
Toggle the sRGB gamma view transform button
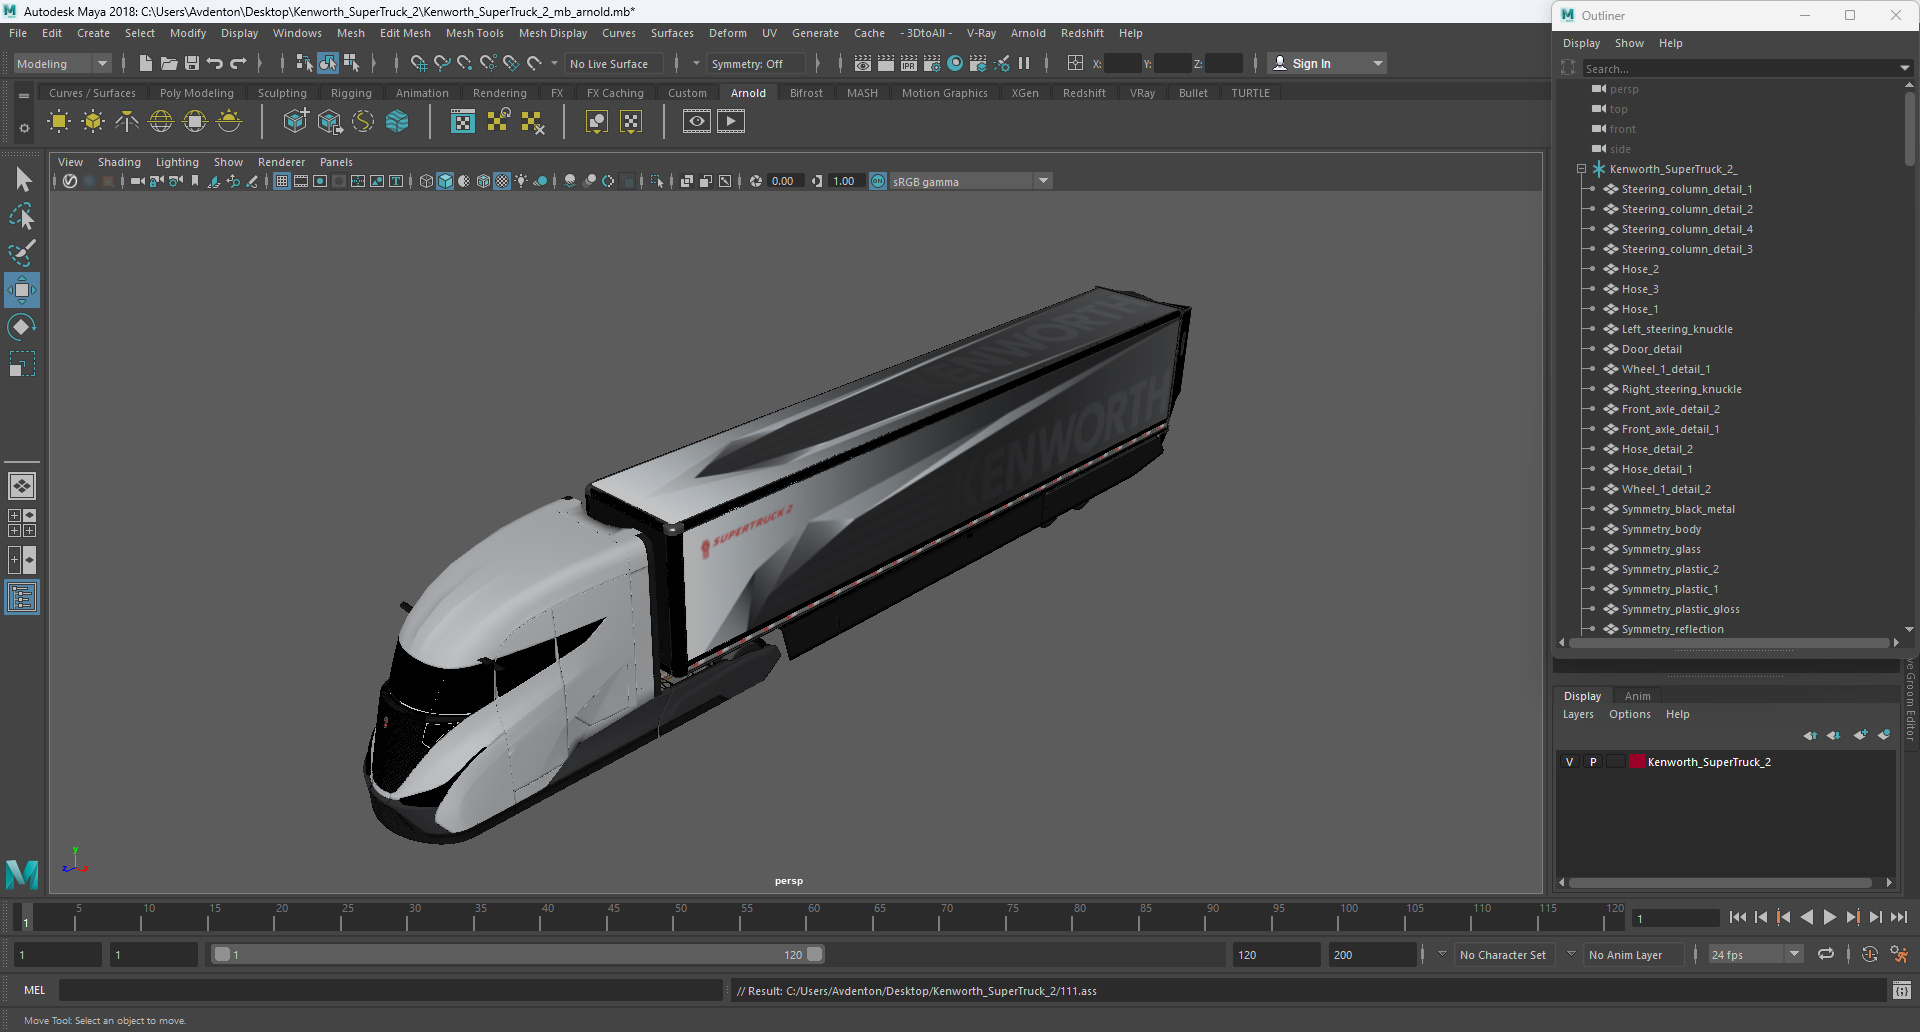tap(878, 181)
